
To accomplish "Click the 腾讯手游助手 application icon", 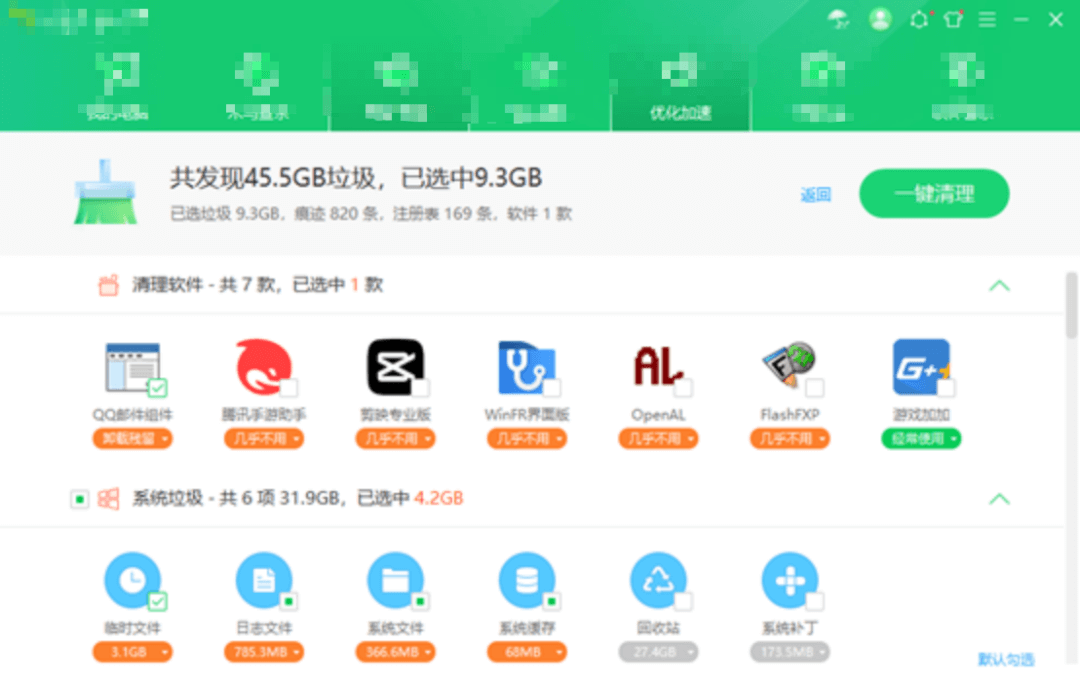I will (263, 368).
